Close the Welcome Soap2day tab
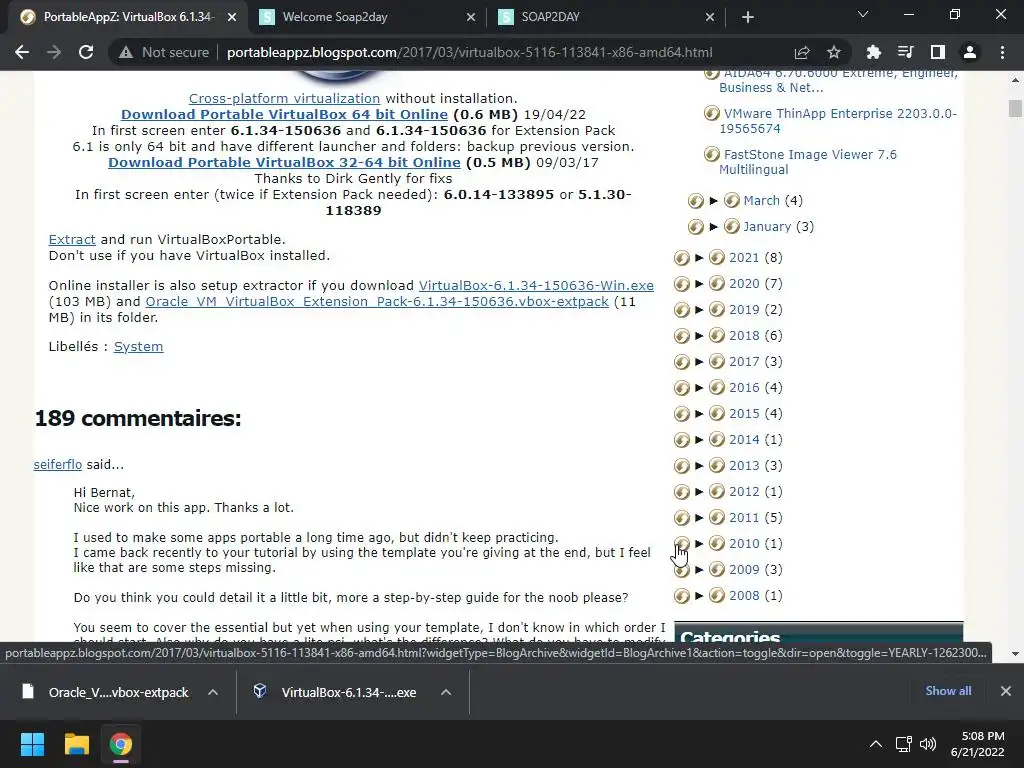This screenshot has height=768, width=1024. 471,17
